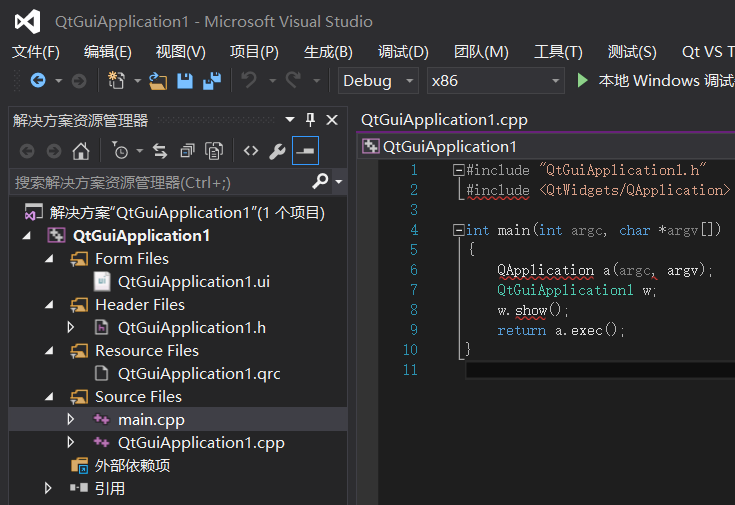This screenshot has width=735, height=505.
Task: Select main.cpp in Source Files
Action: click(151, 420)
